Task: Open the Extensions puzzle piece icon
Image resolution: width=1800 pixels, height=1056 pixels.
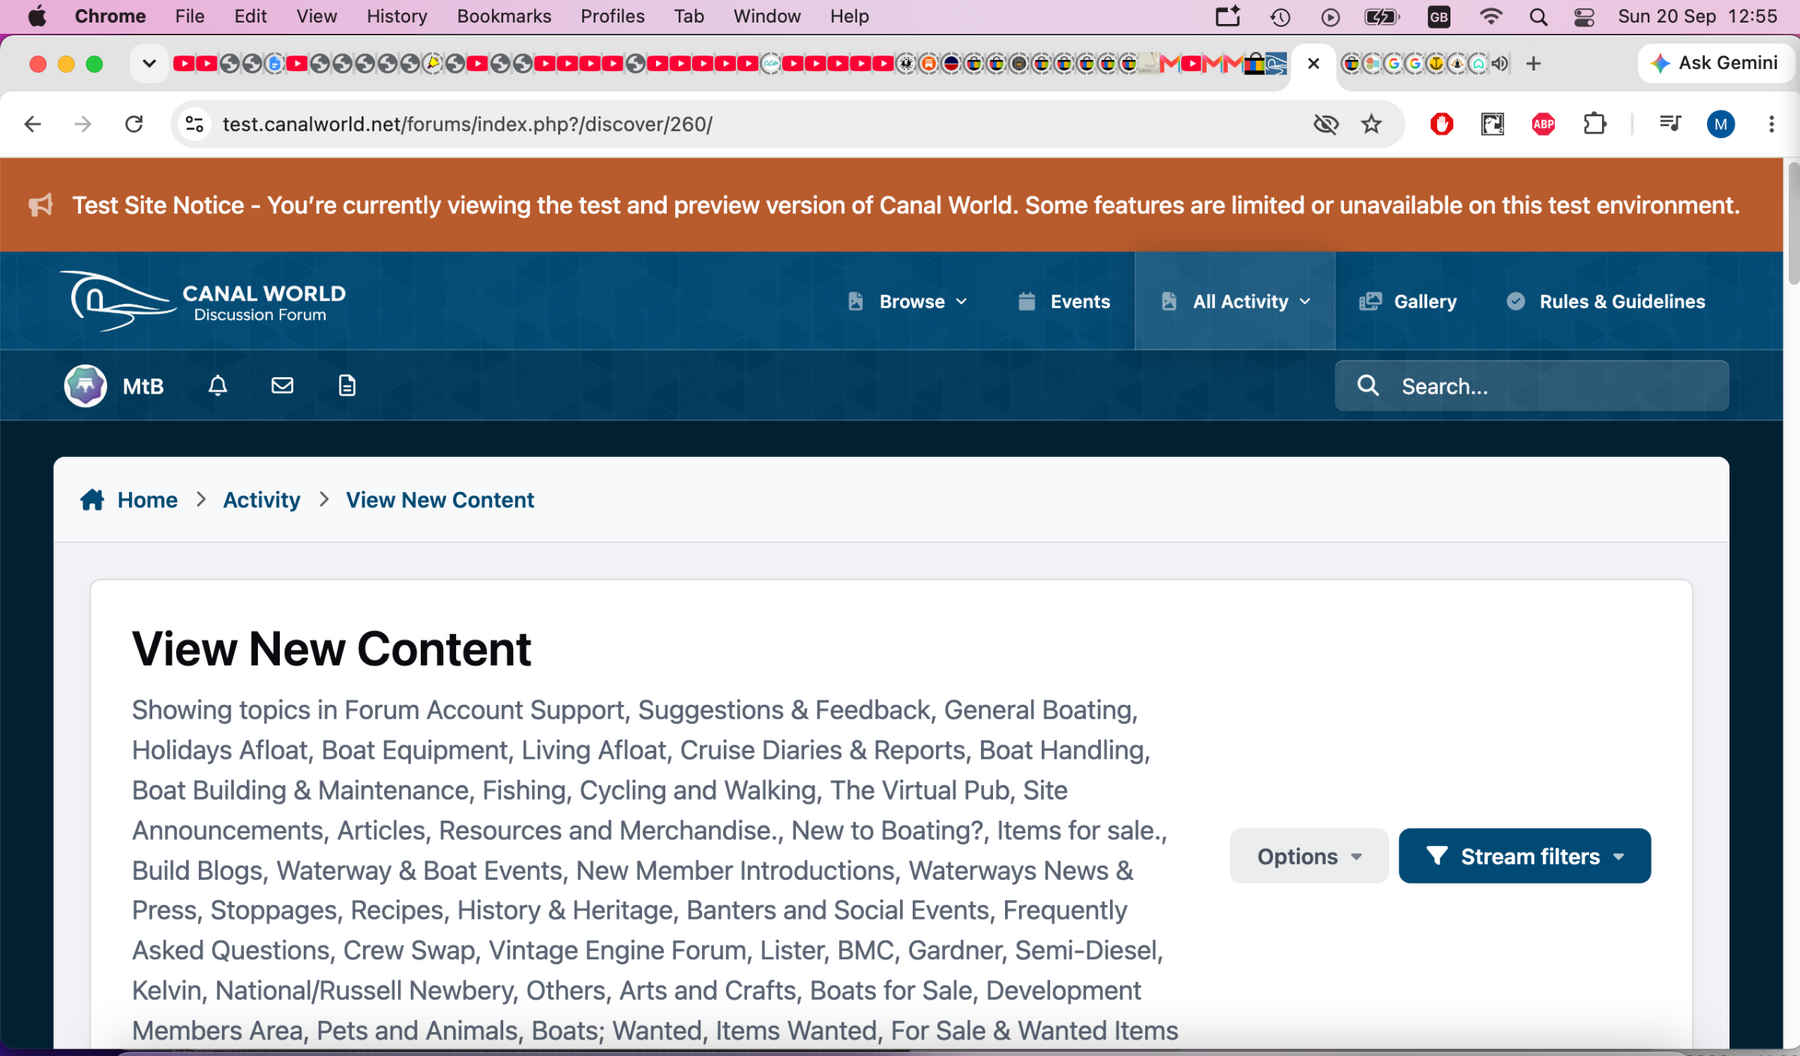Action: tap(1595, 124)
